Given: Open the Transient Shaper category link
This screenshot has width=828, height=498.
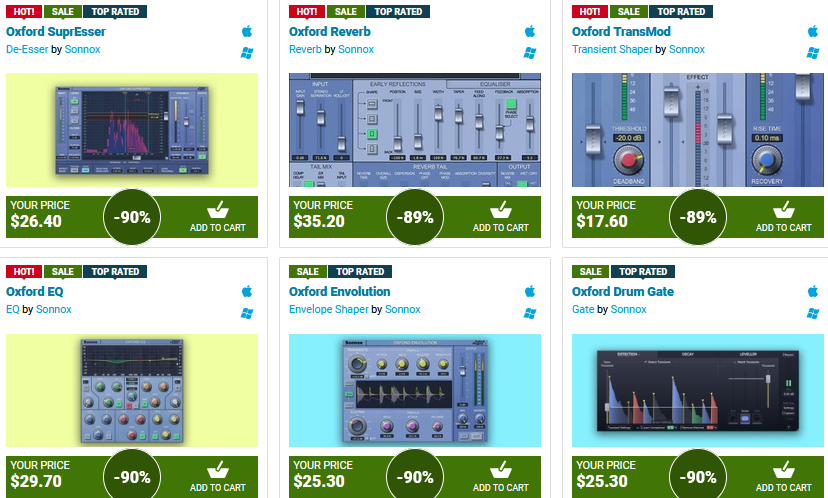Looking at the screenshot, I should click(x=612, y=49).
